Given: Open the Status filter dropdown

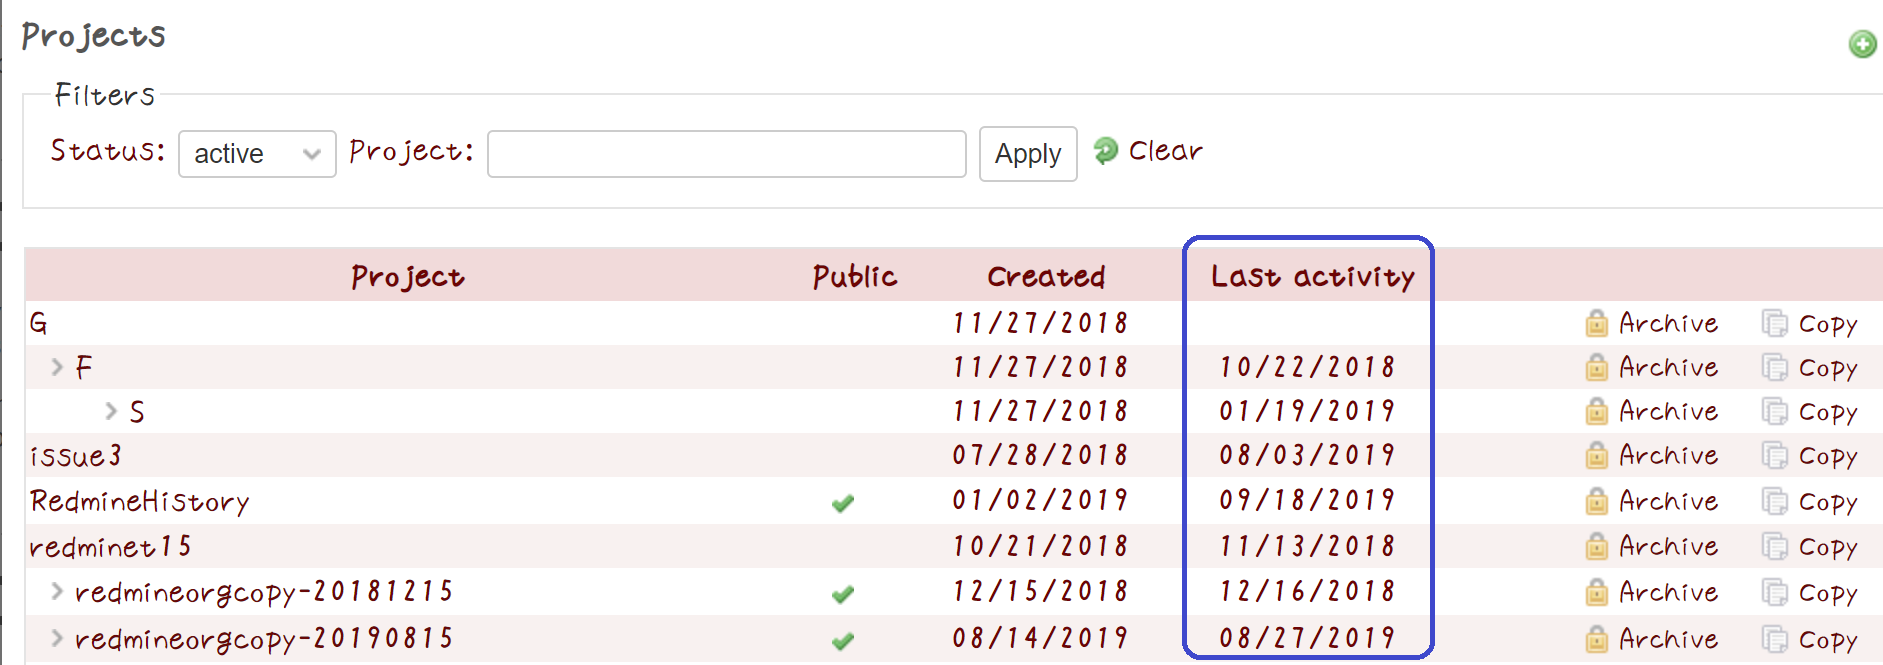Looking at the screenshot, I should (x=257, y=154).
